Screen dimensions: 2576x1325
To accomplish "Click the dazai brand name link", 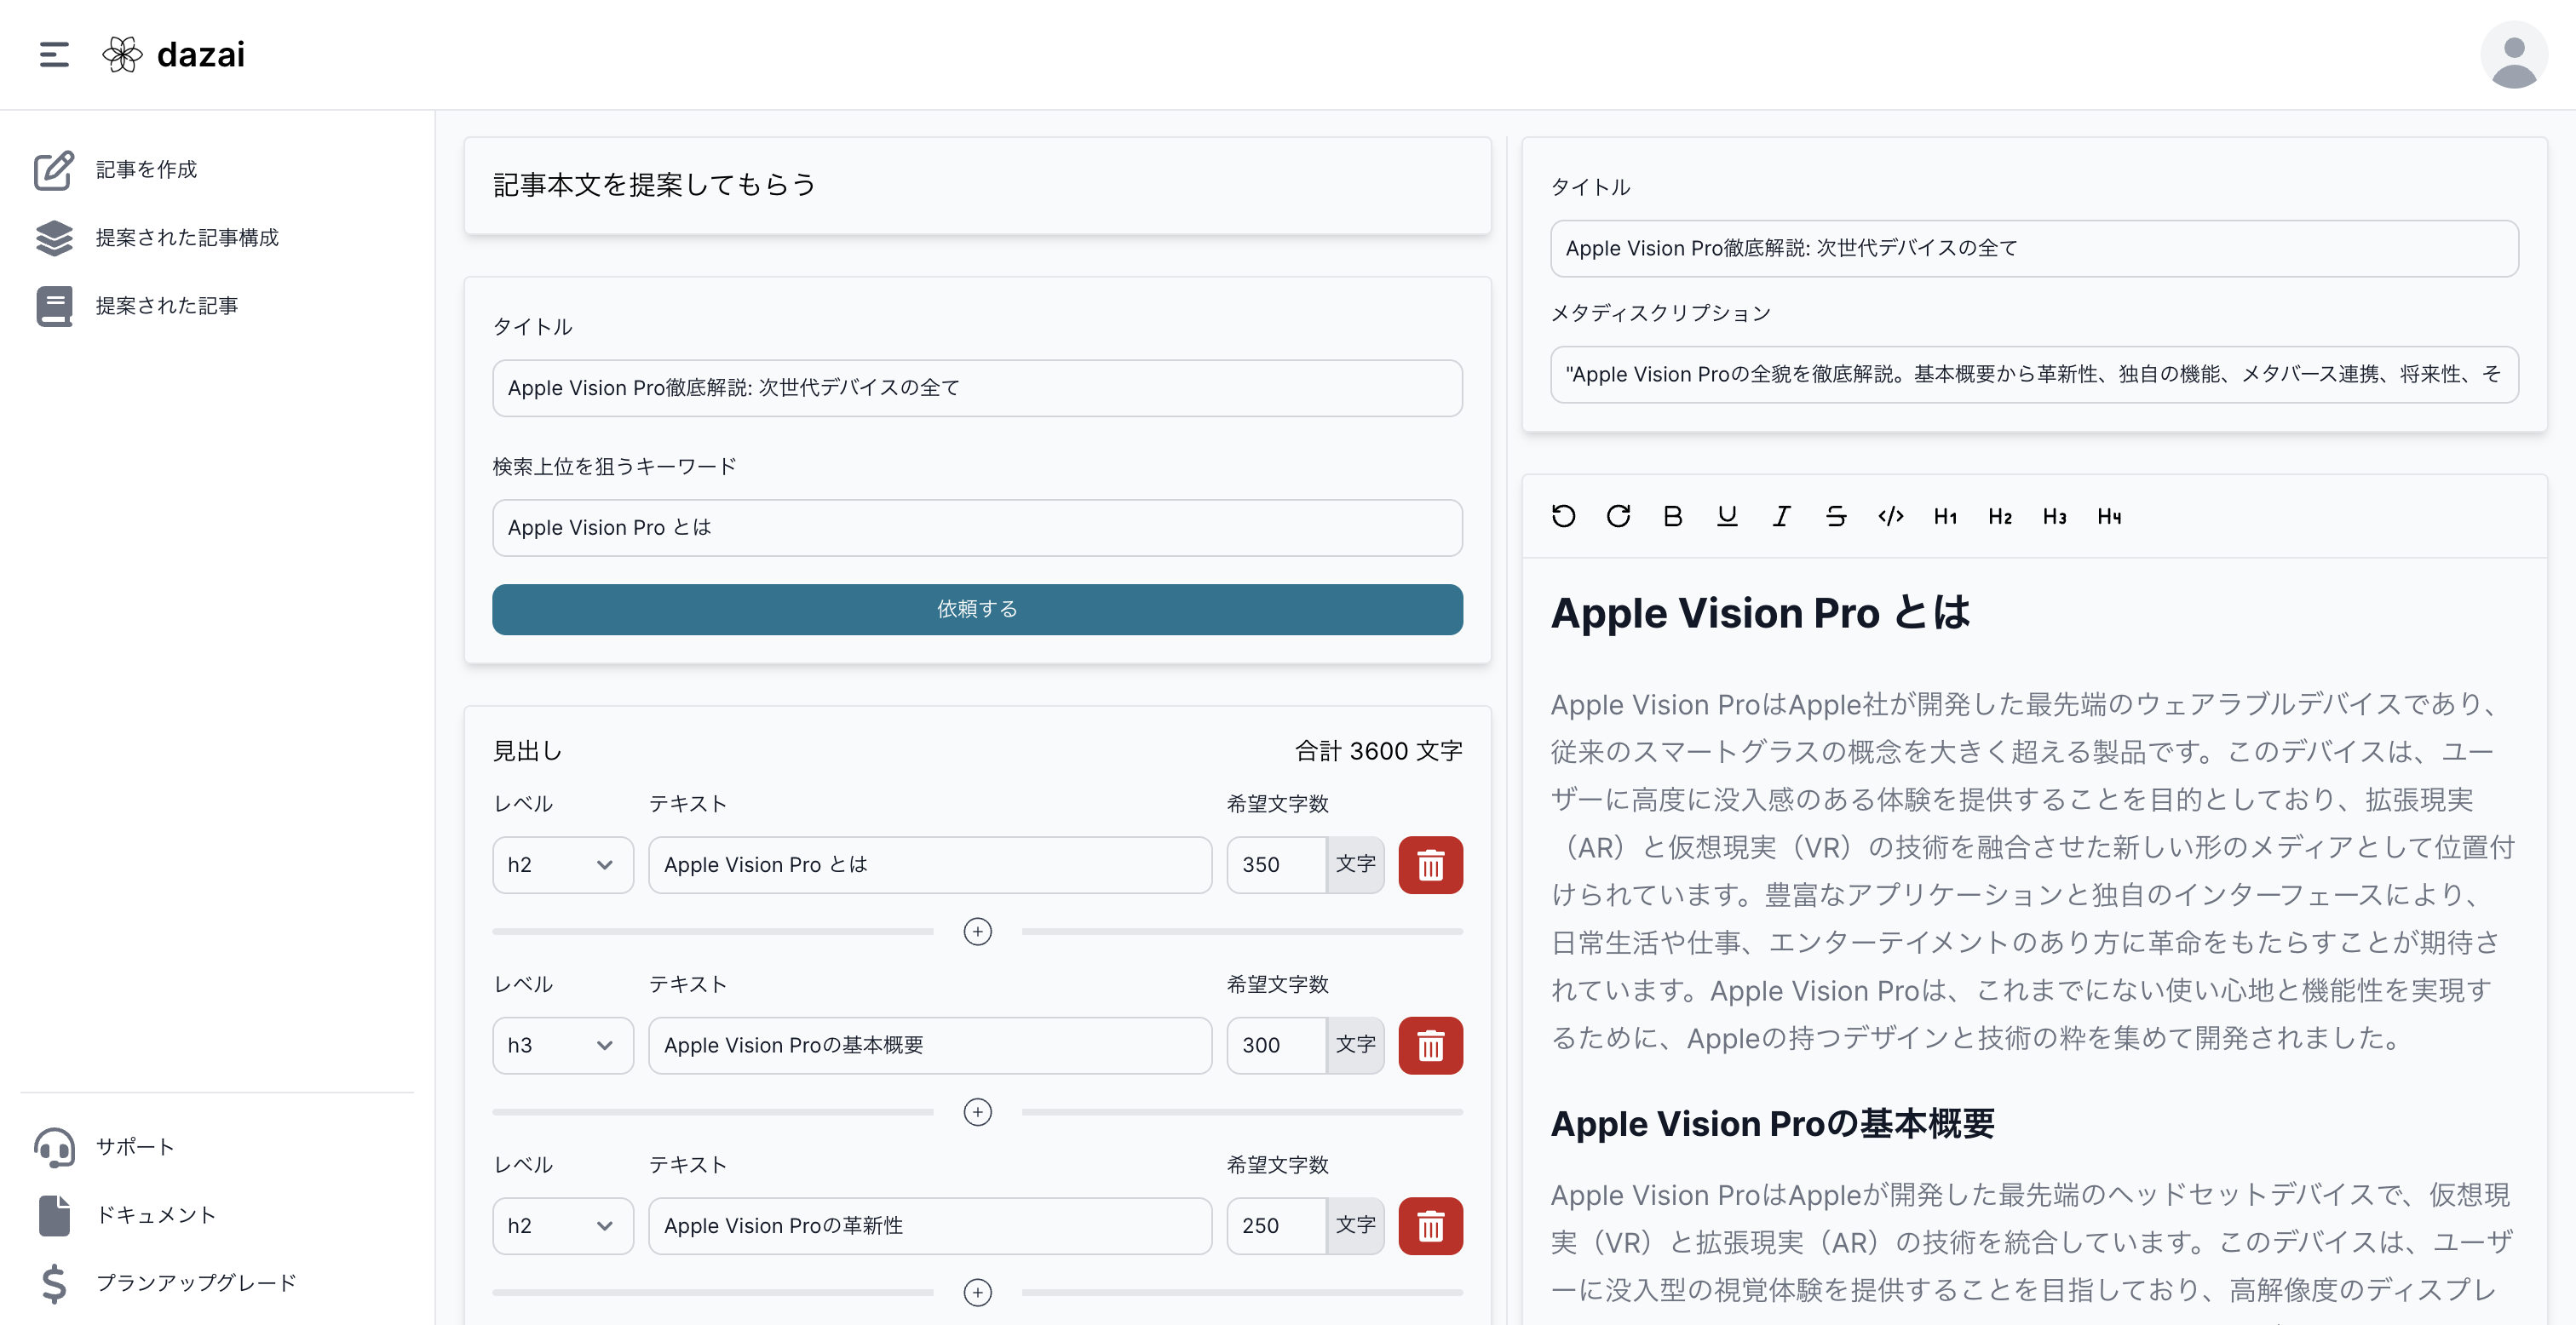I will 201,54.
